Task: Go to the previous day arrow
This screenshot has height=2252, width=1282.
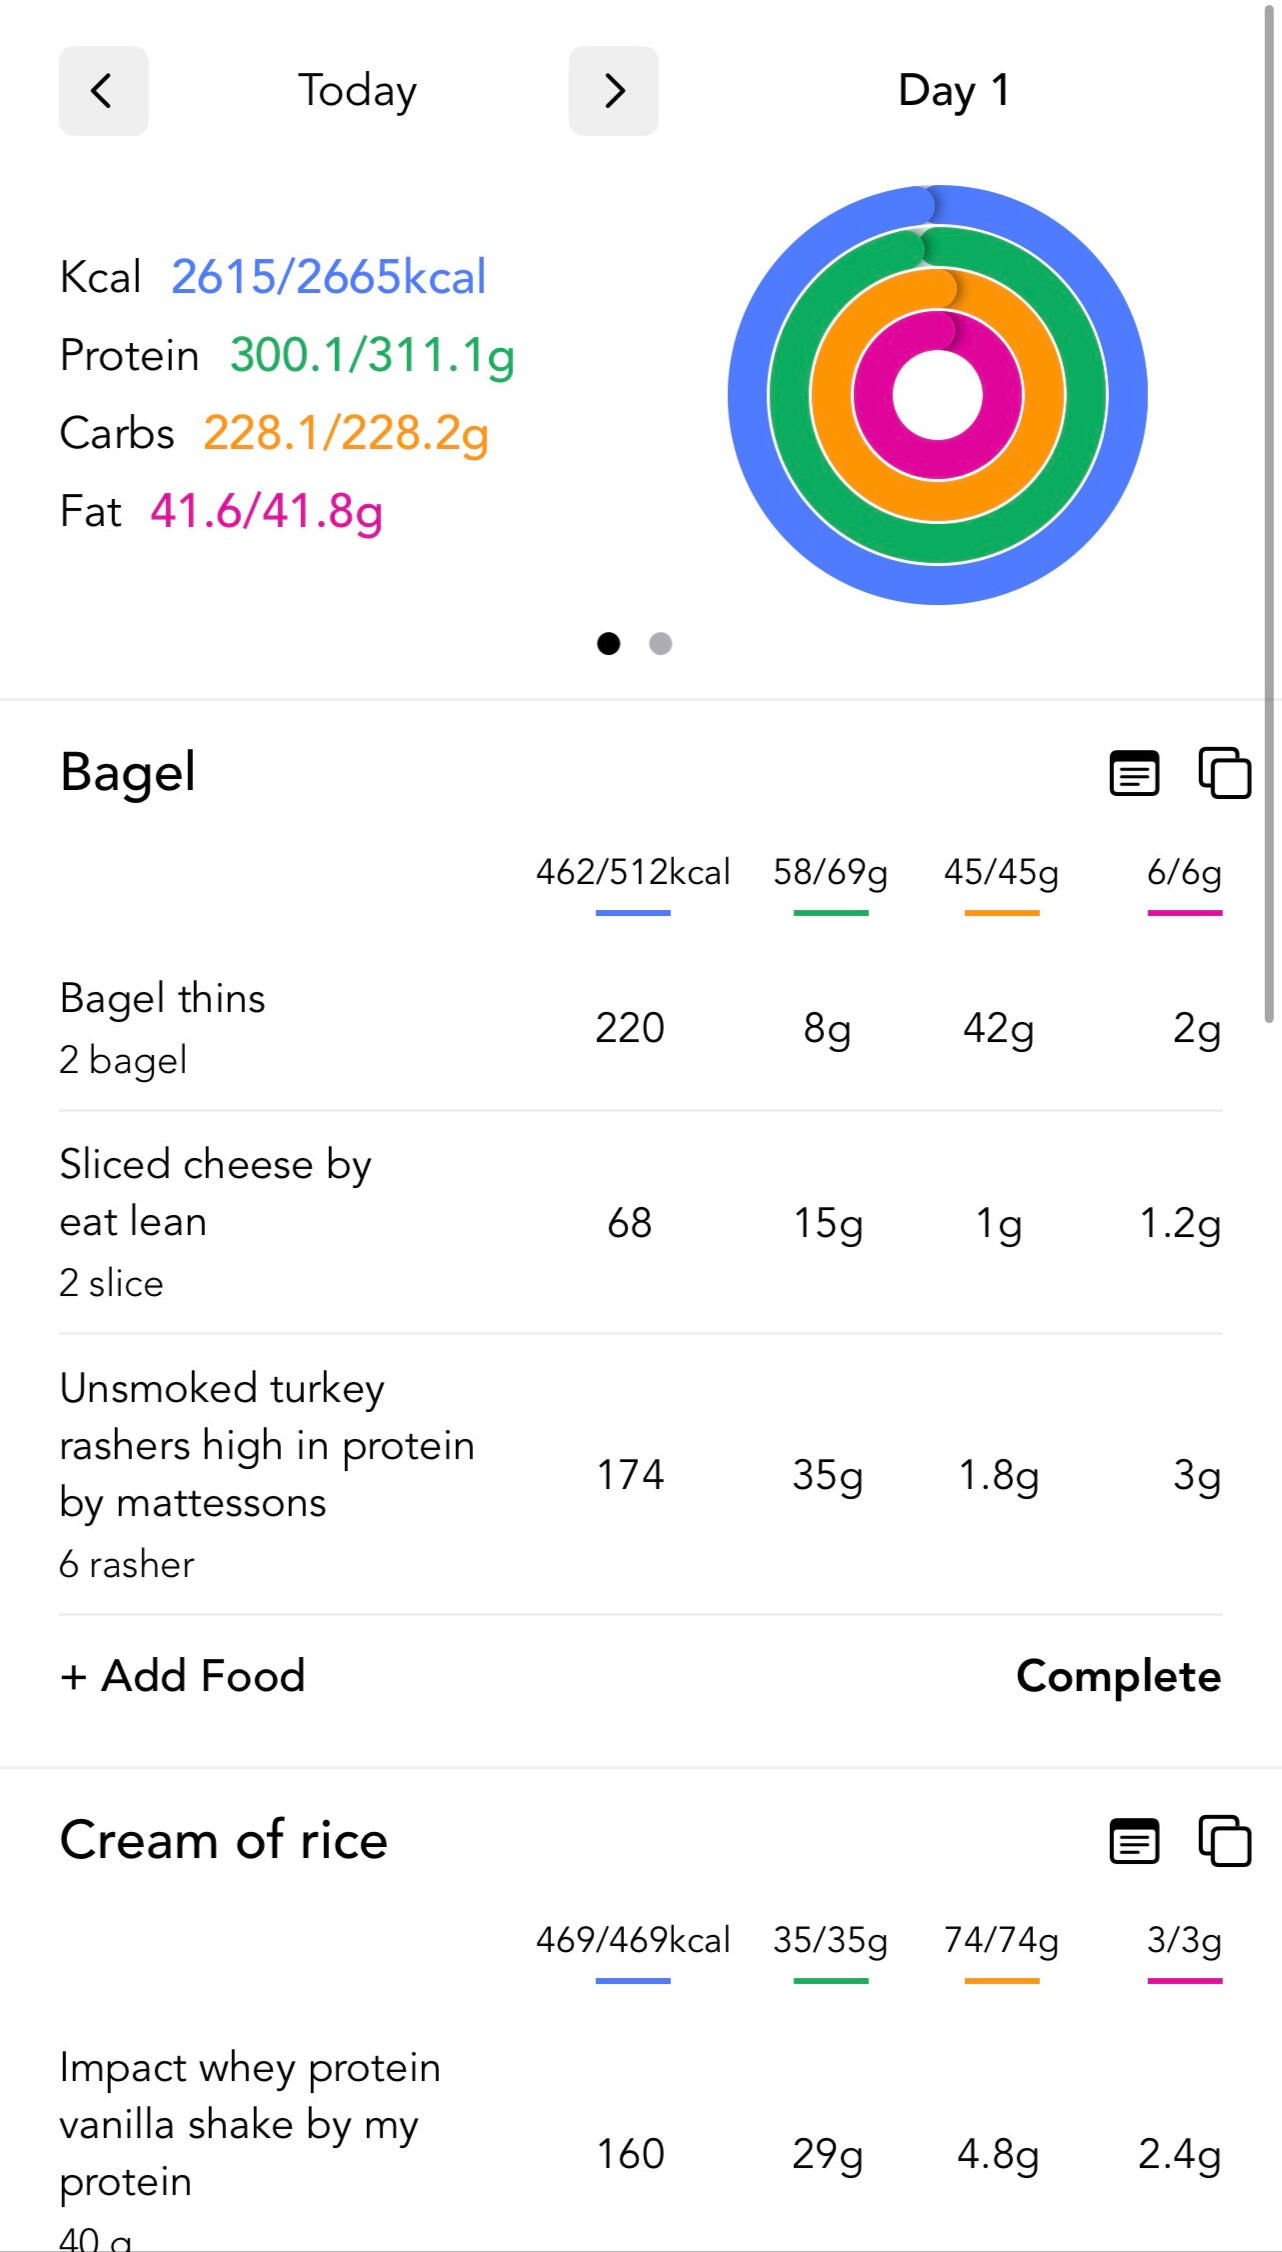Action: tap(103, 91)
